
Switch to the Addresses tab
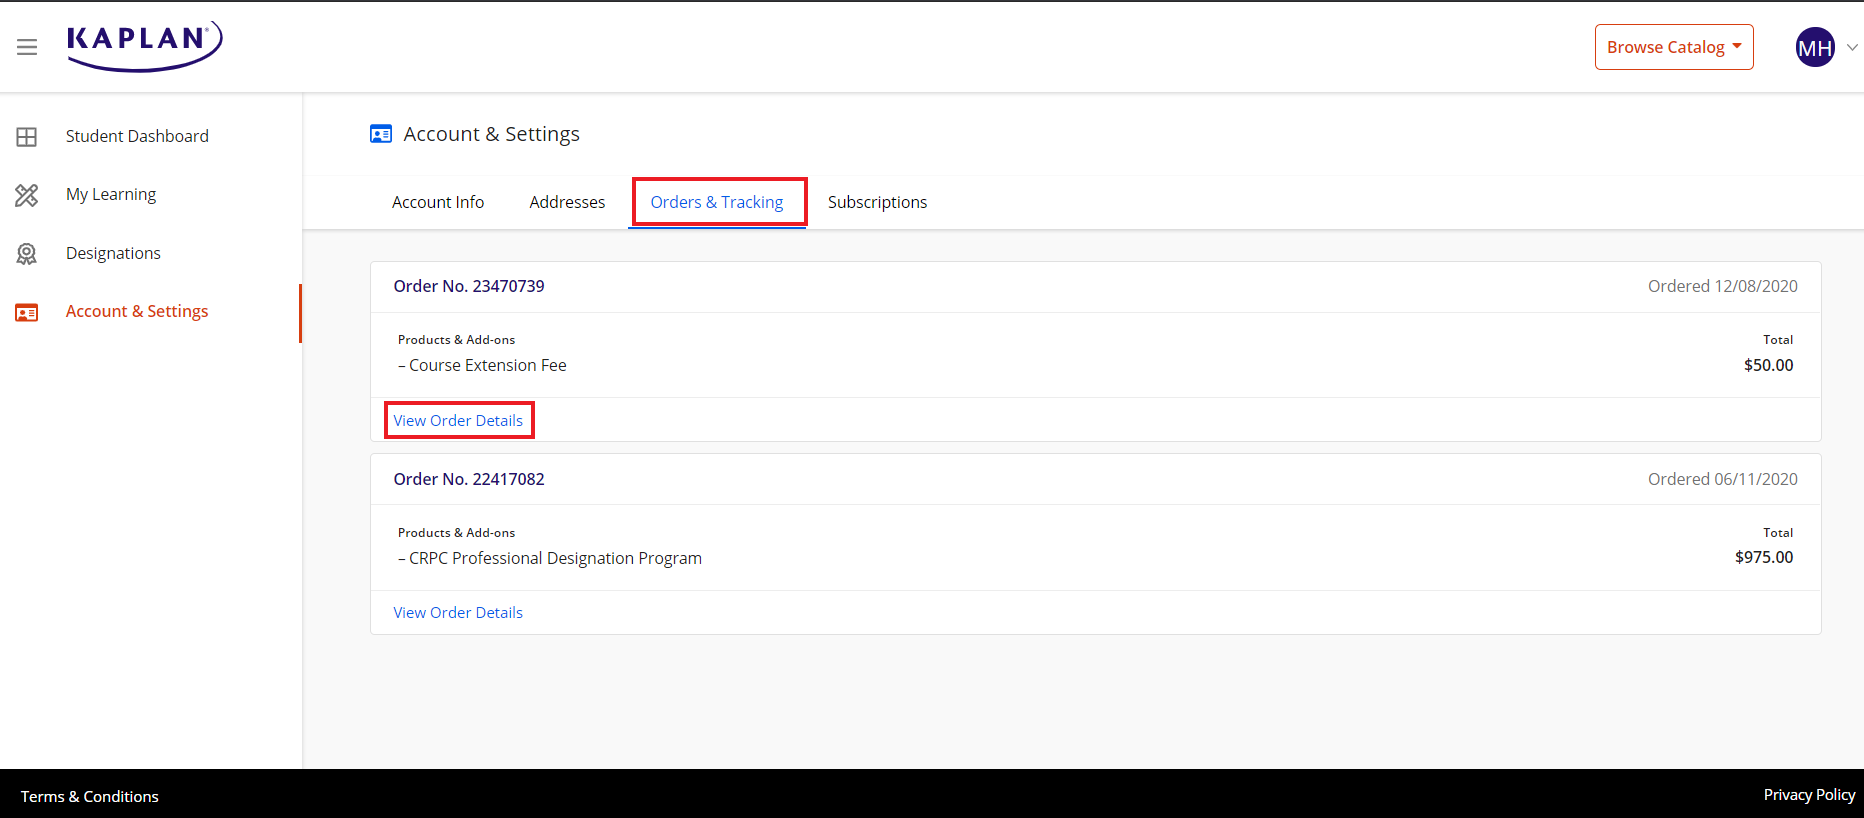(x=567, y=202)
